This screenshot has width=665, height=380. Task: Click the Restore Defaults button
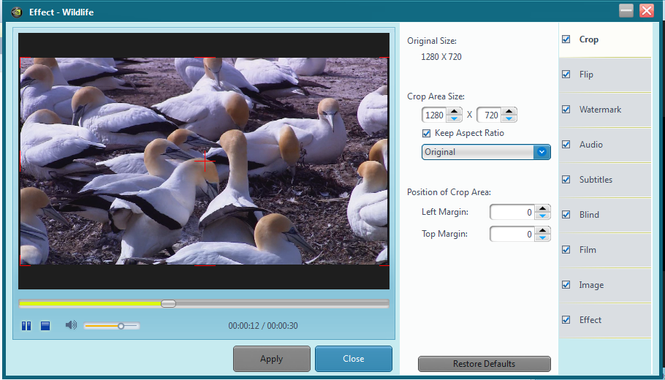[x=484, y=364]
